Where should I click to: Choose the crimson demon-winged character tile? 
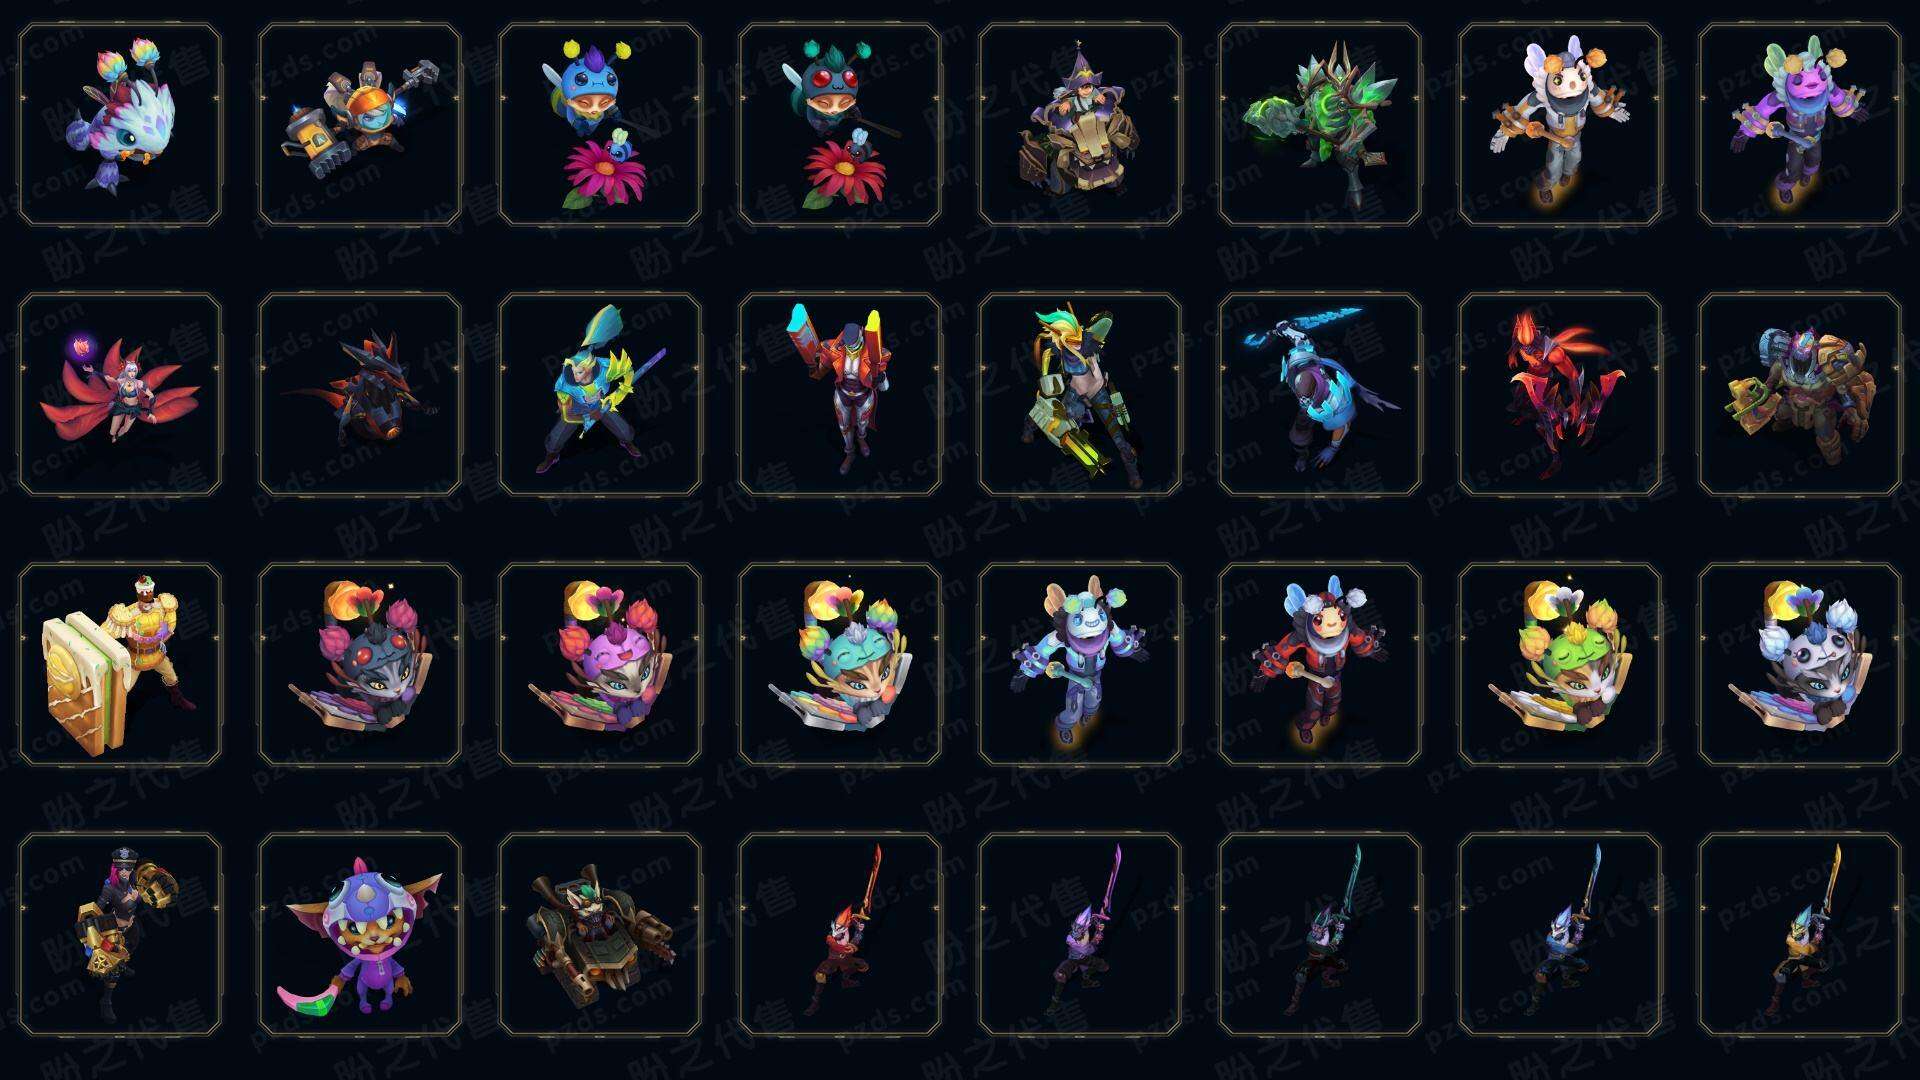click(1560, 394)
